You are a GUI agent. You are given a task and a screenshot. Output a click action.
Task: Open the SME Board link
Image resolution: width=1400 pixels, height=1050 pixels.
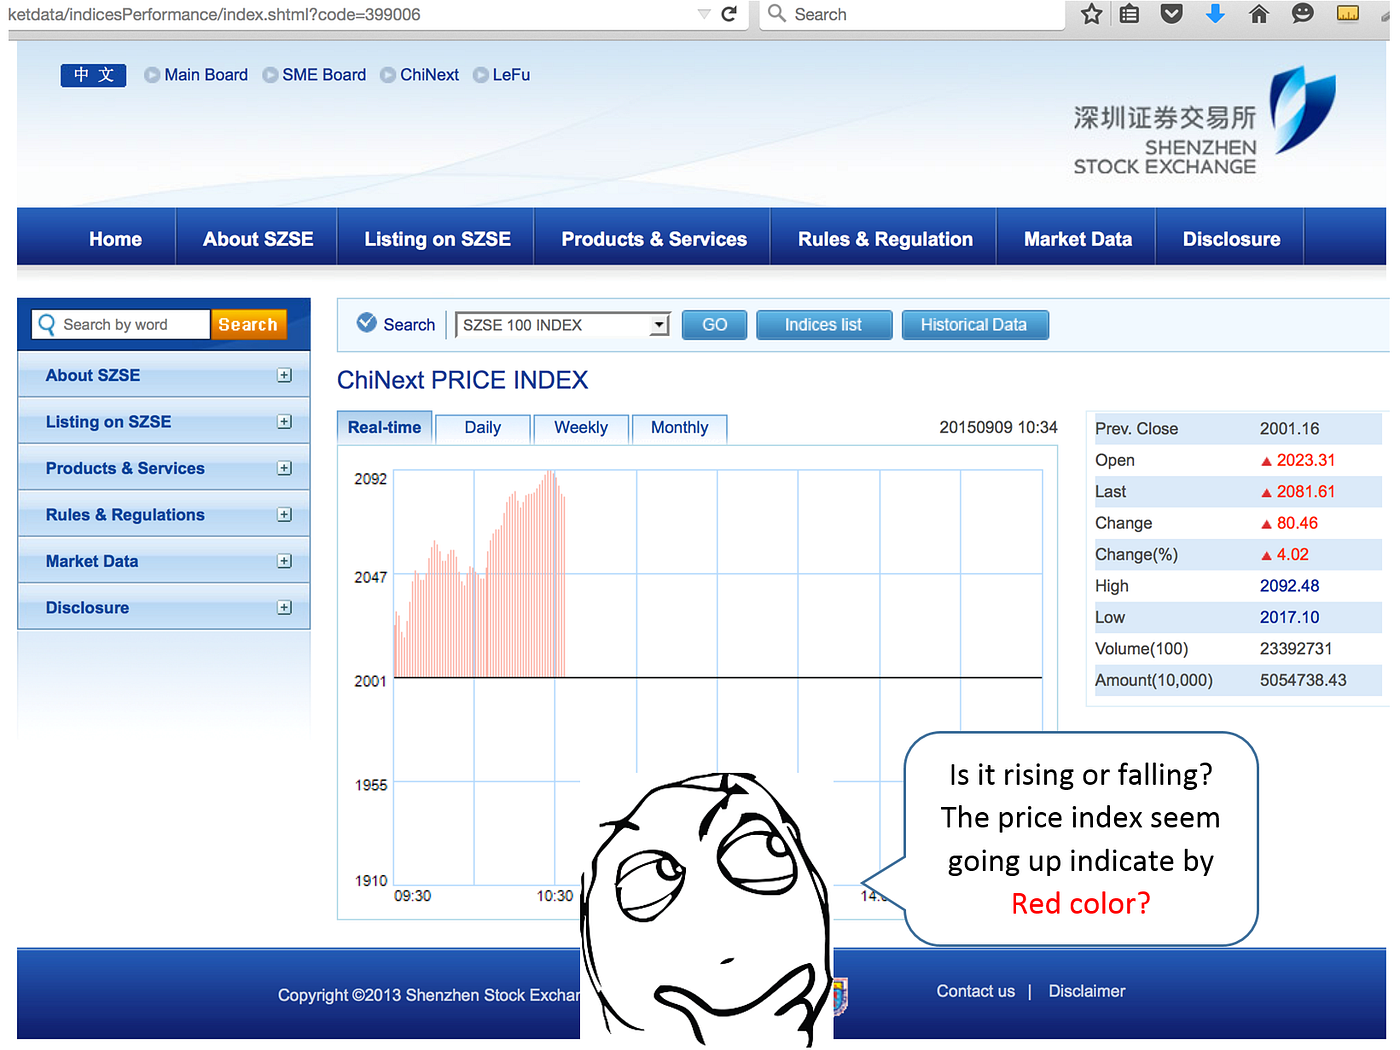tap(324, 75)
